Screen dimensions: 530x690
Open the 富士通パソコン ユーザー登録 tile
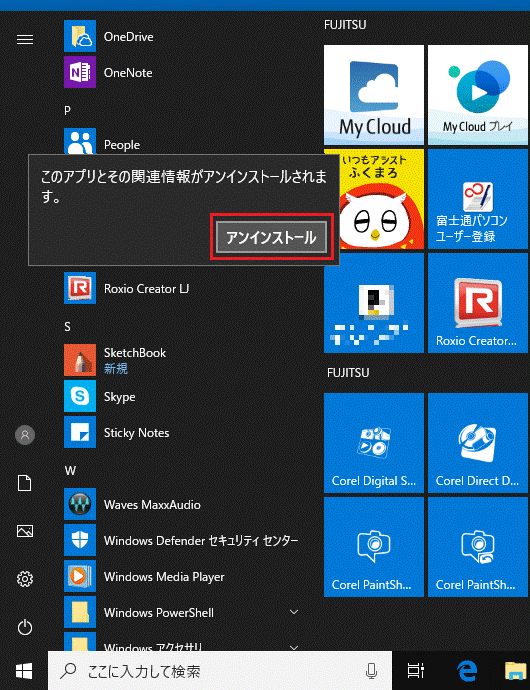pos(478,199)
